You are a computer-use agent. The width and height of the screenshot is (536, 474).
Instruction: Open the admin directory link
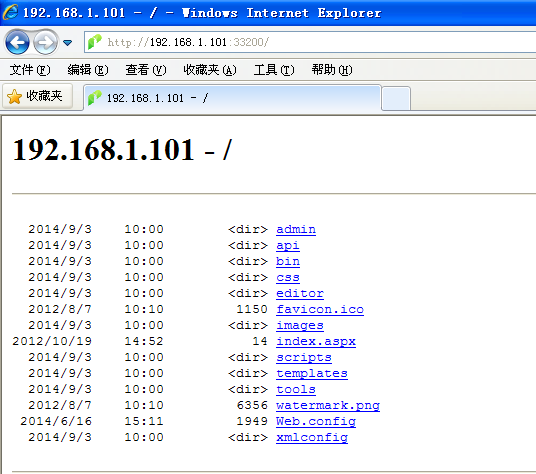tap(296, 229)
